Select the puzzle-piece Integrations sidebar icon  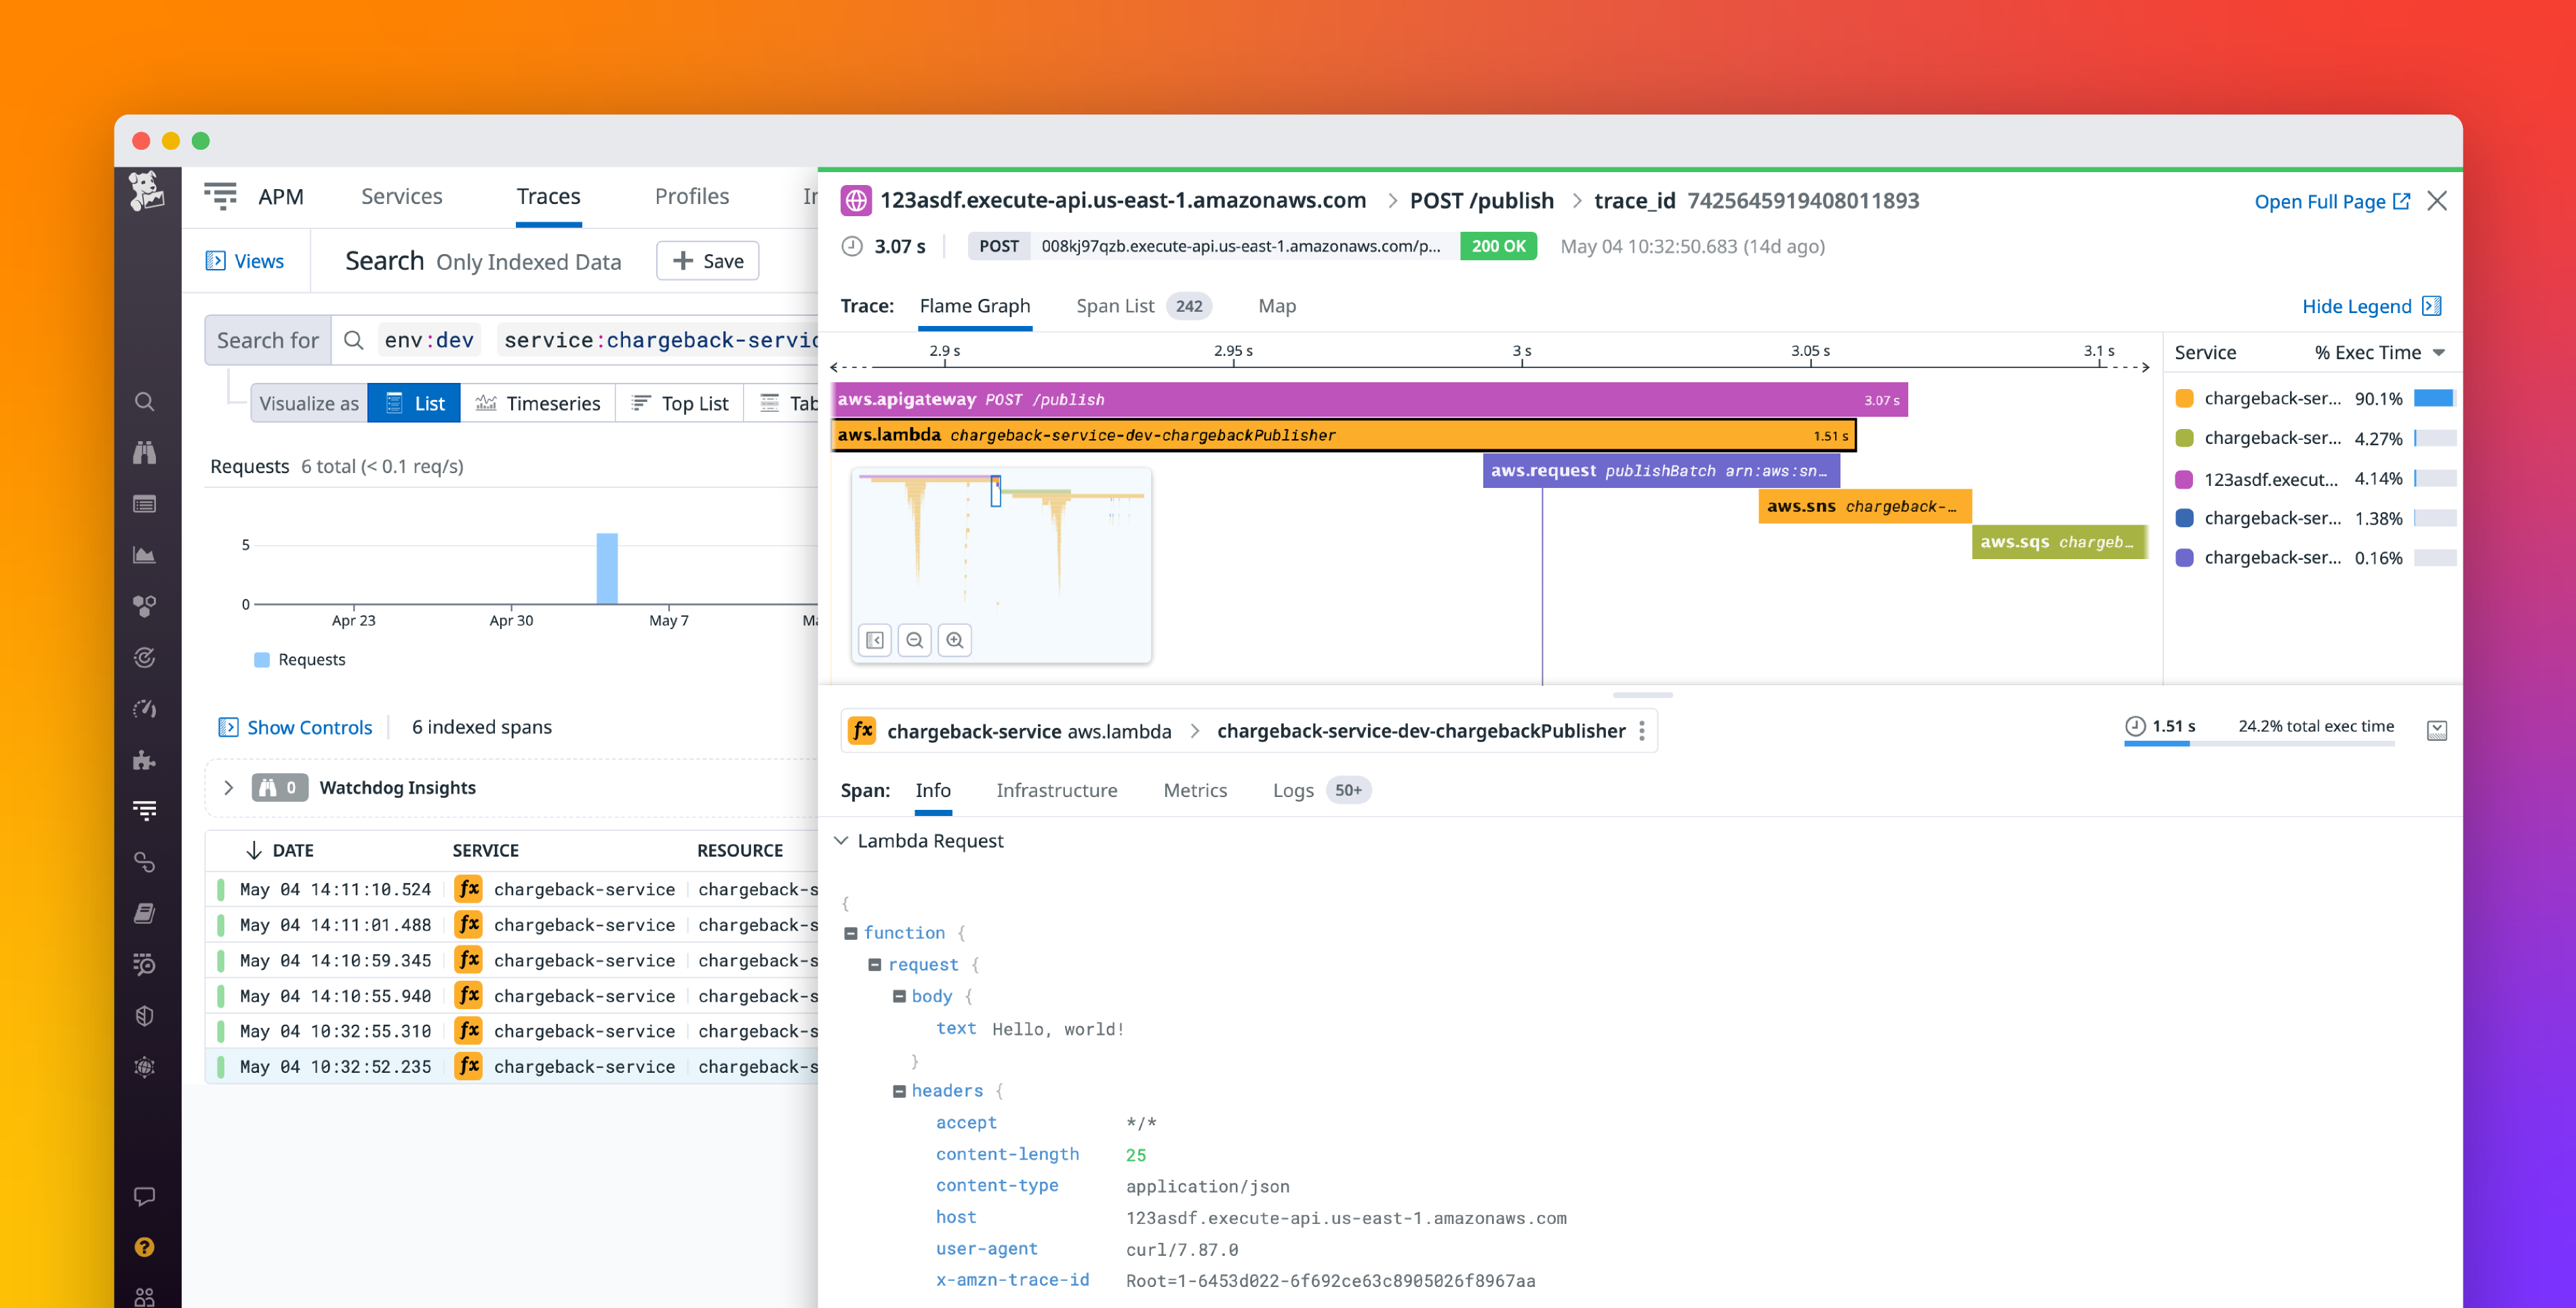coord(145,760)
